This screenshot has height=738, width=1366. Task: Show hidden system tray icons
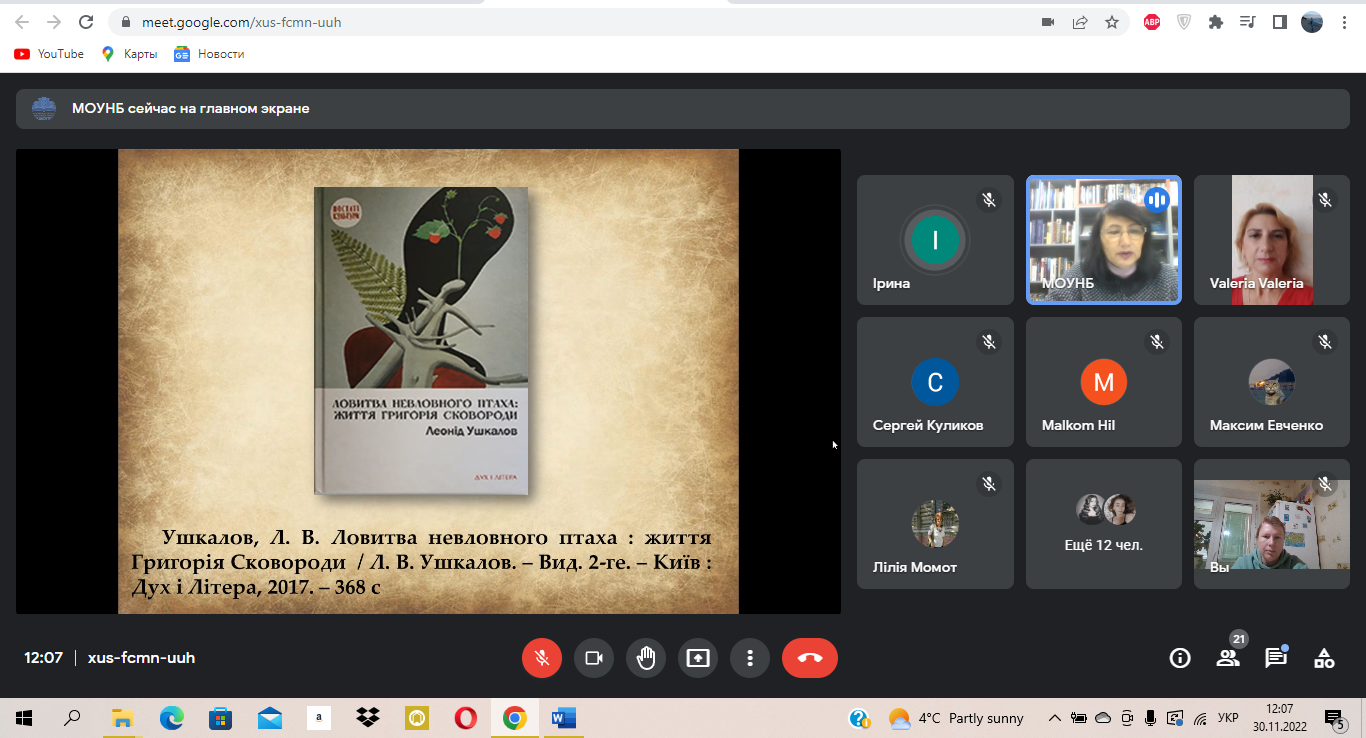pos(1054,718)
